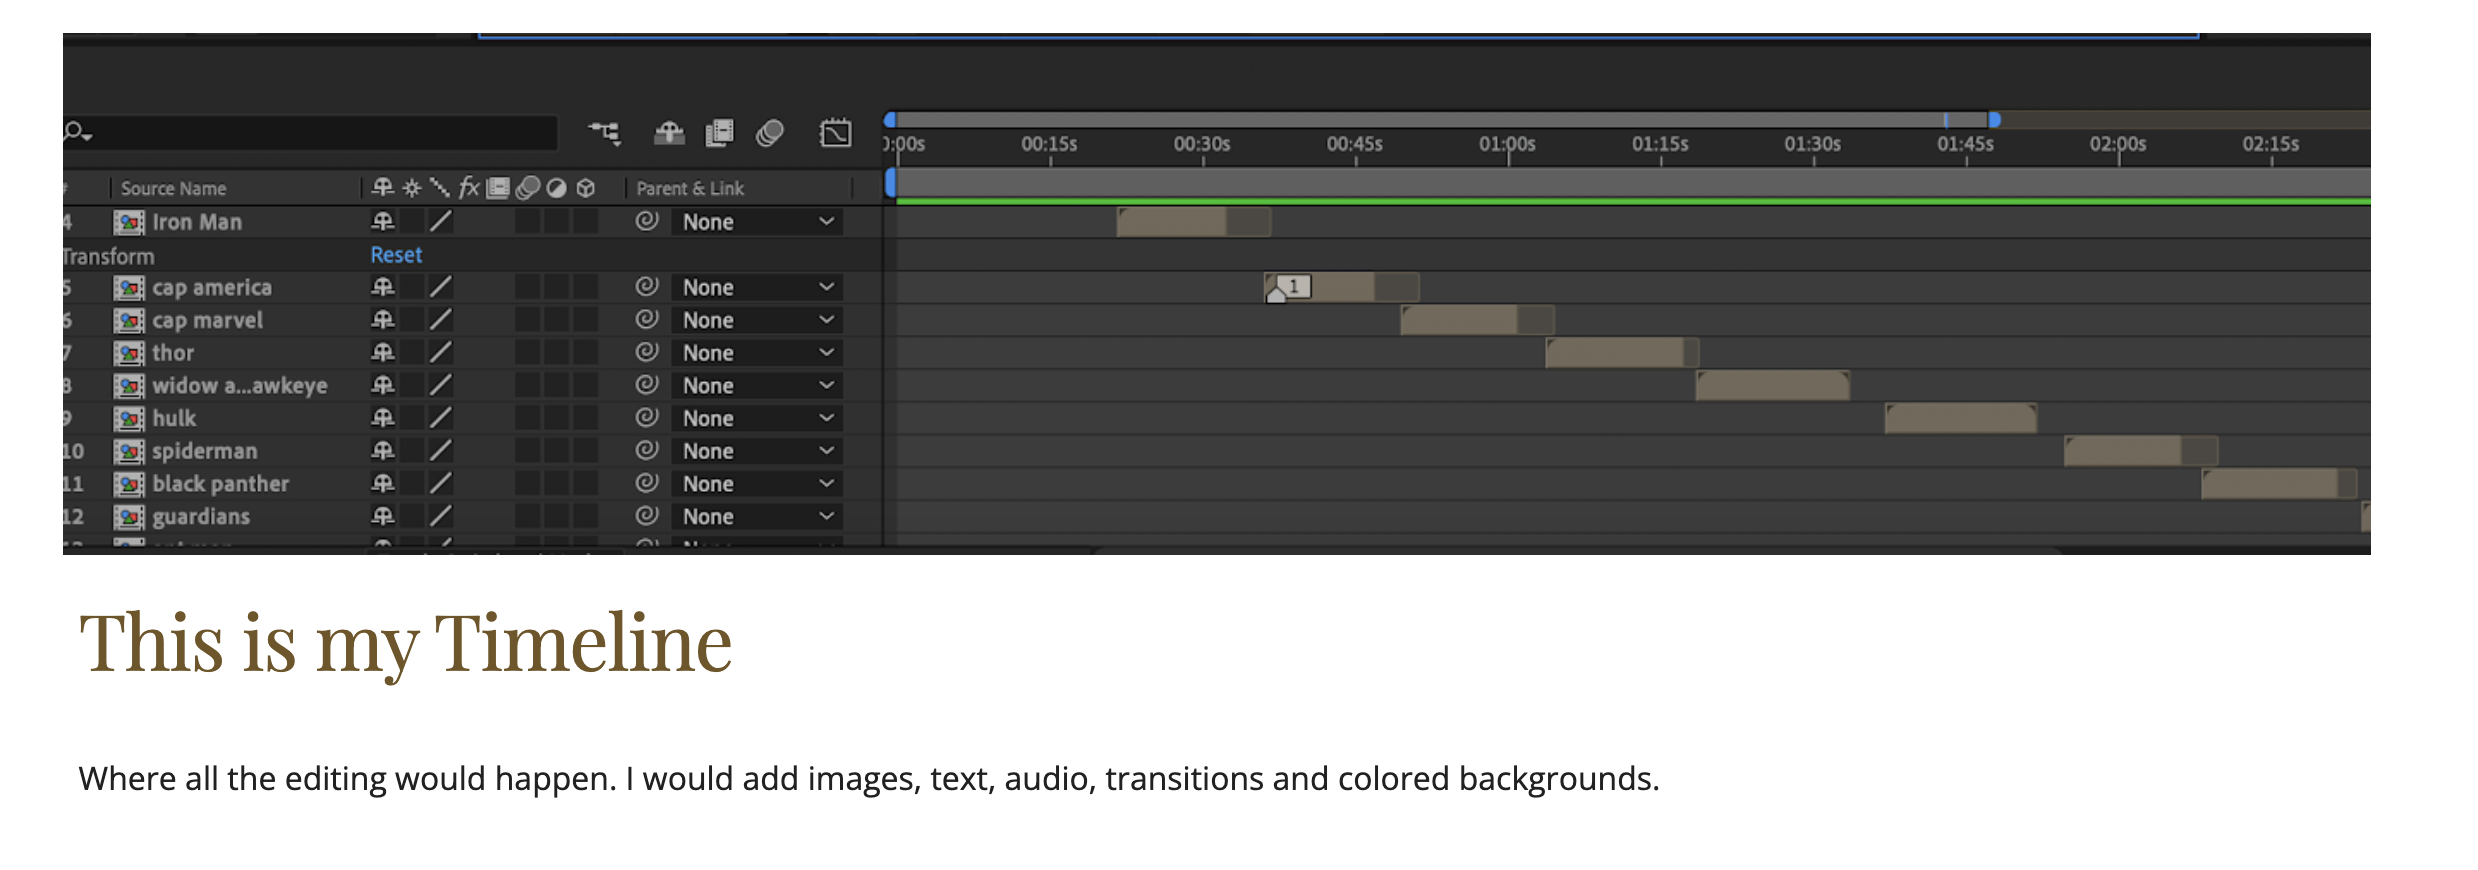Viewport: 2478px width, 870px height.
Task: Click the Adjustment Layer column header icon
Action: coord(557,188)
